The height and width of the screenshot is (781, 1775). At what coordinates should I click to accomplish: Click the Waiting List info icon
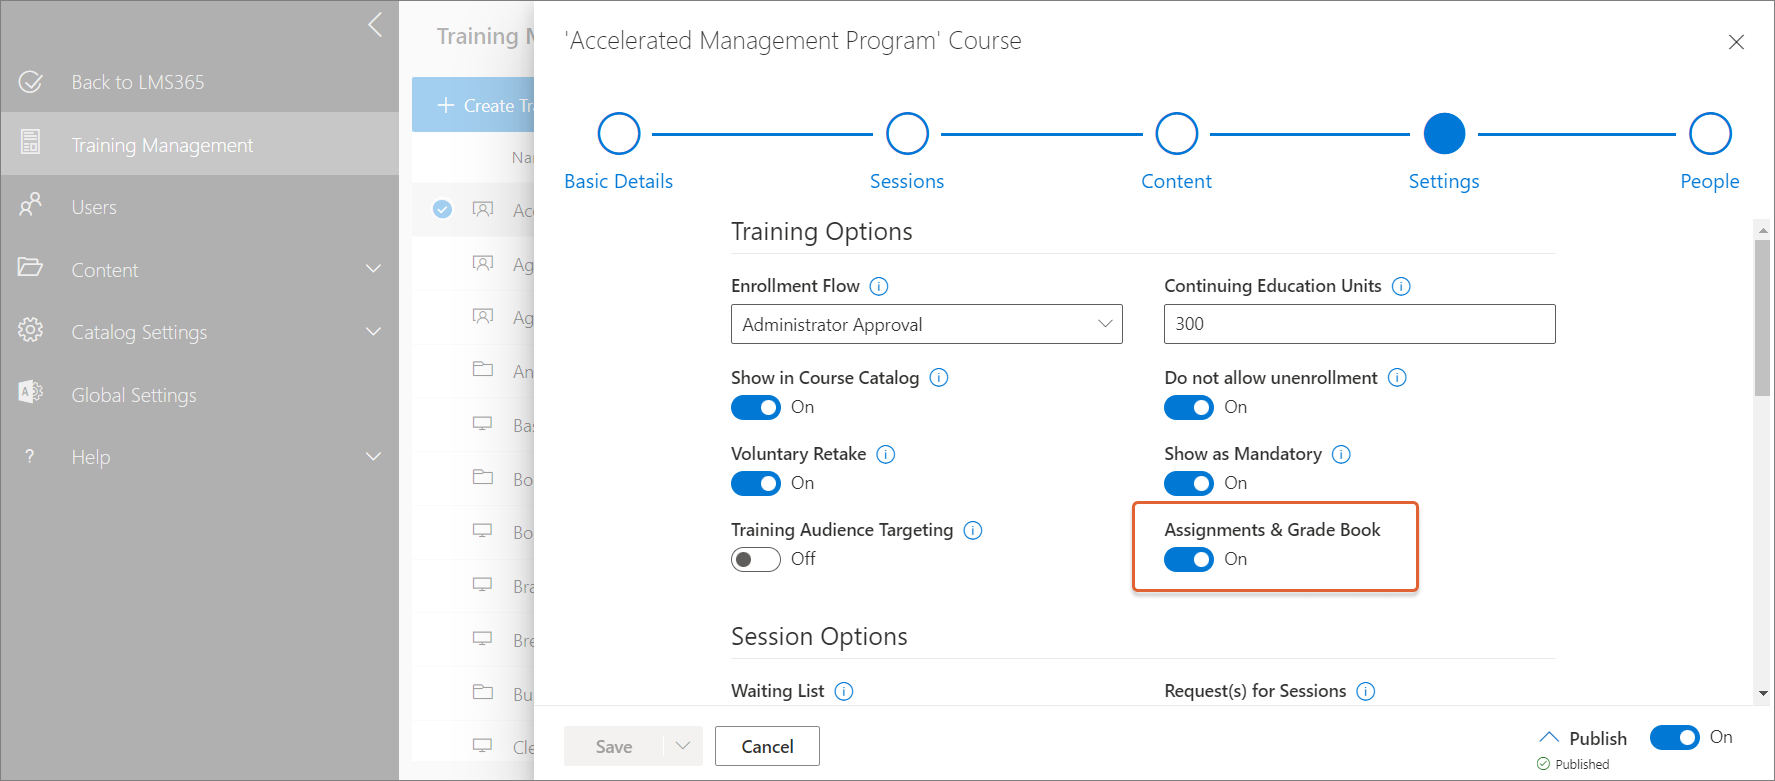844,691
